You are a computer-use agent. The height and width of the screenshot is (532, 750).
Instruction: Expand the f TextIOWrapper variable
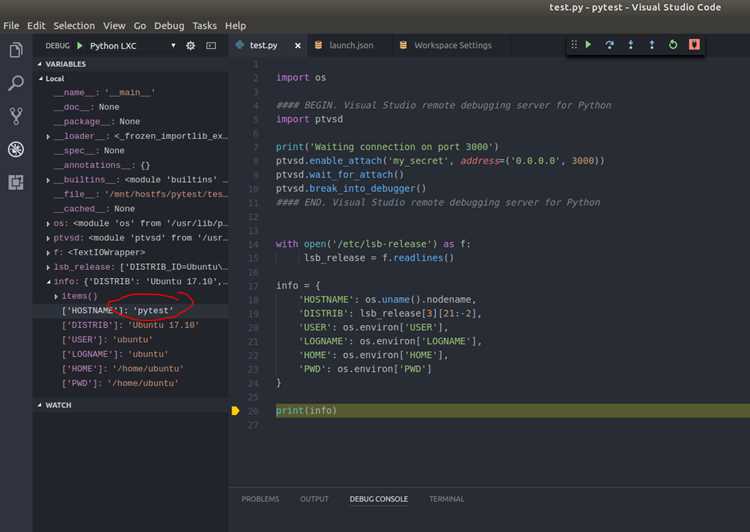[x=48, y=253]
